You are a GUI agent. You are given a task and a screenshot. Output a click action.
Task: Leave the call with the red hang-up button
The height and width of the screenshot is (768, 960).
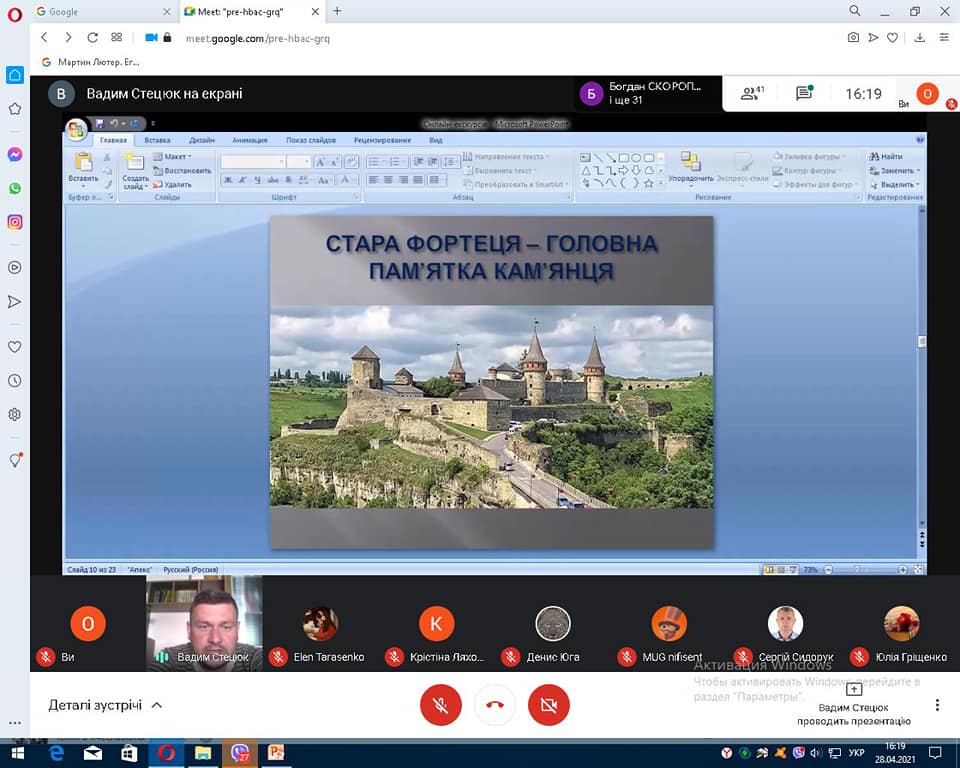click(x=494, y=705)
